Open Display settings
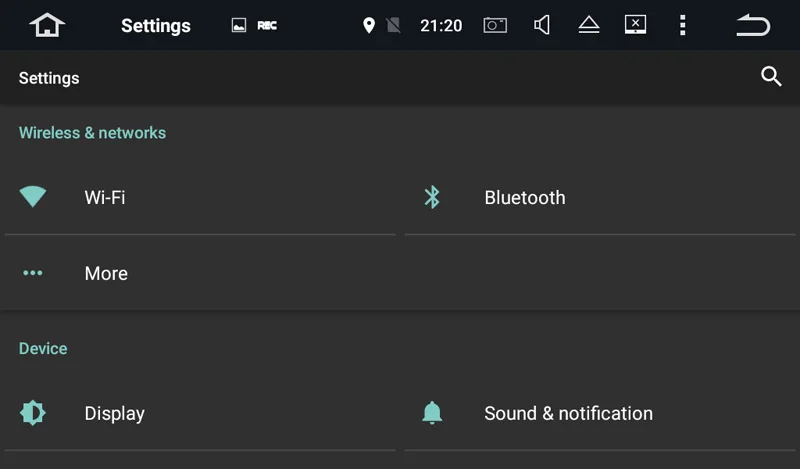 [200, 413]
